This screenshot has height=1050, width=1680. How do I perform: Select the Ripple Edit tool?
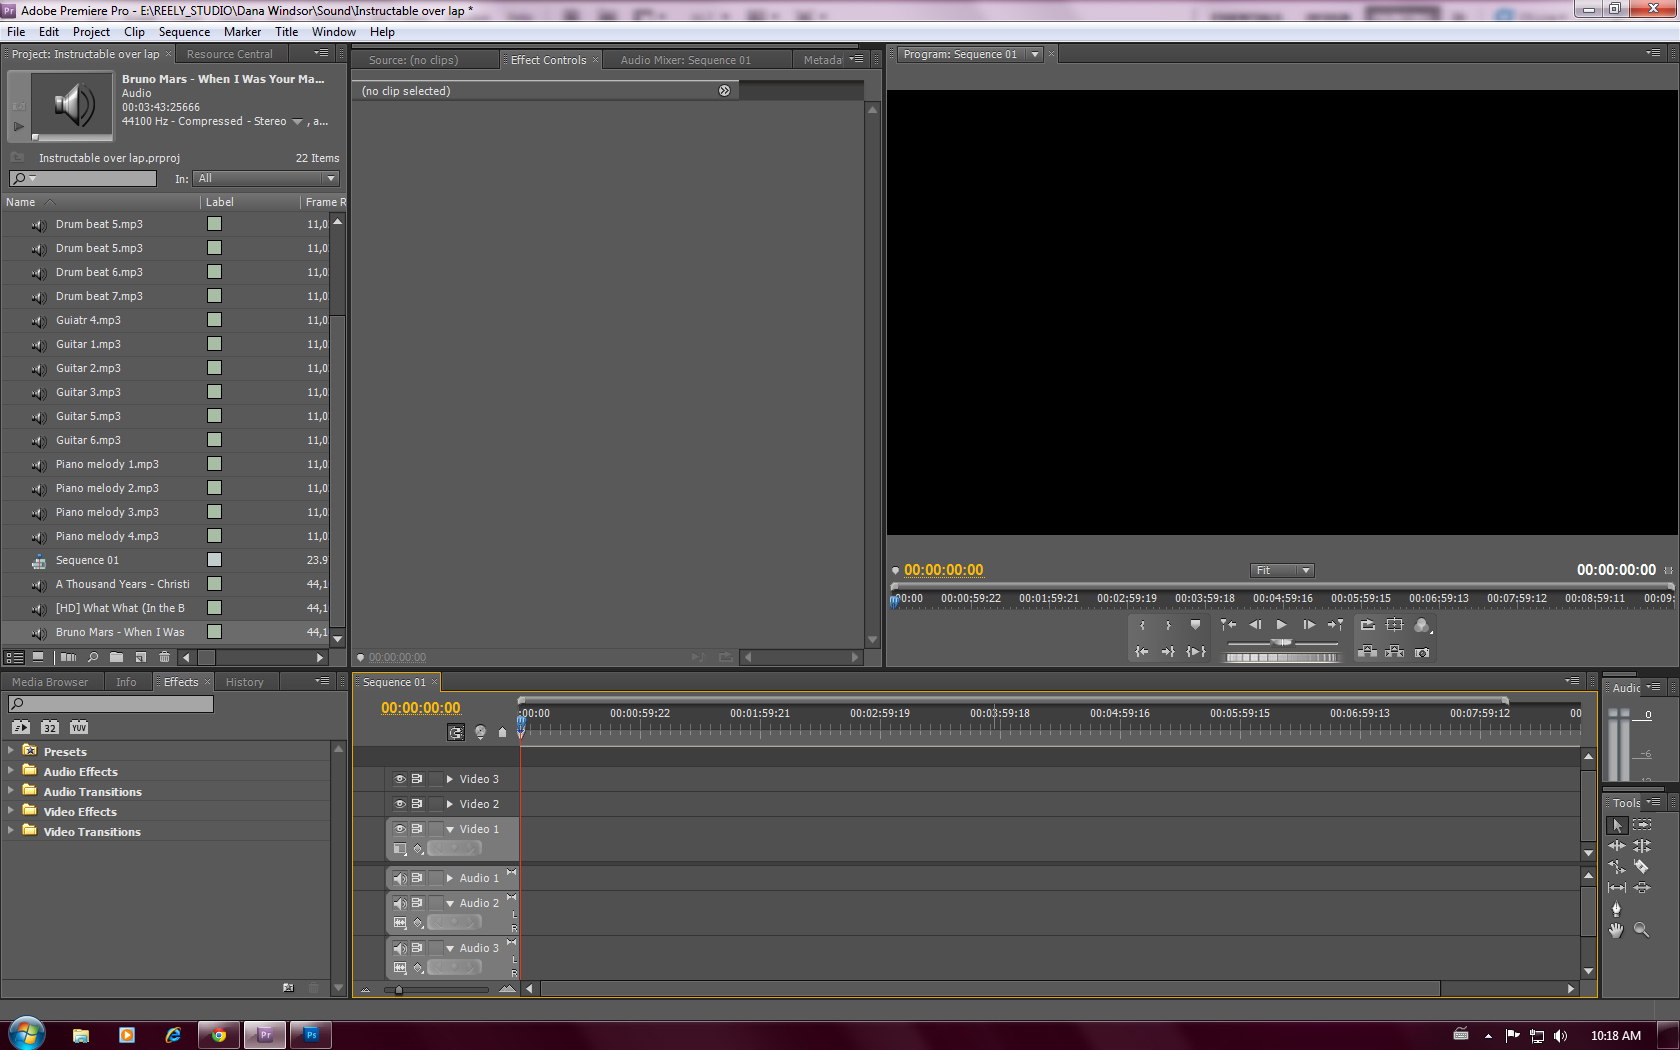(x=1617, y=846)
